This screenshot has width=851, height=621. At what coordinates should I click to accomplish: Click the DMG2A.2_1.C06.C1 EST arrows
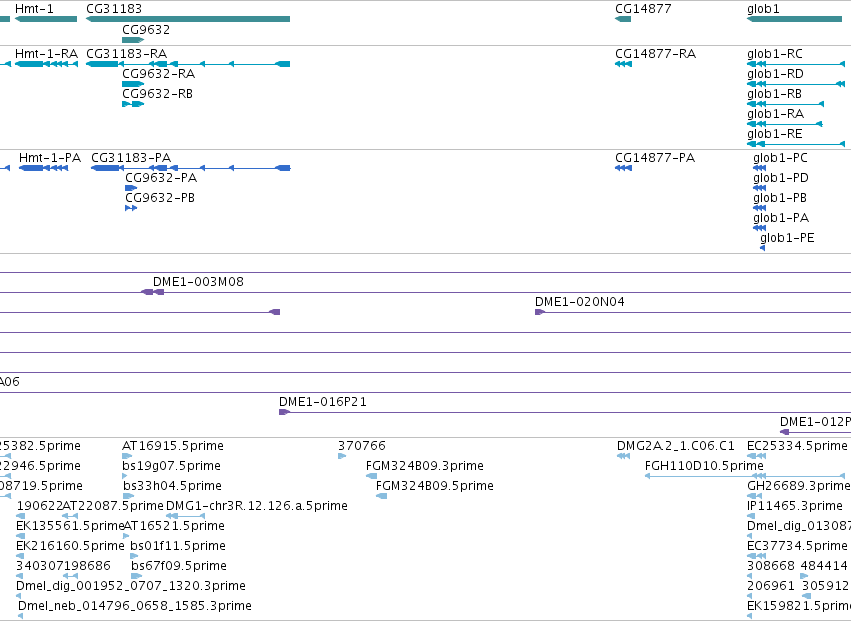click(x=624, y=456)
